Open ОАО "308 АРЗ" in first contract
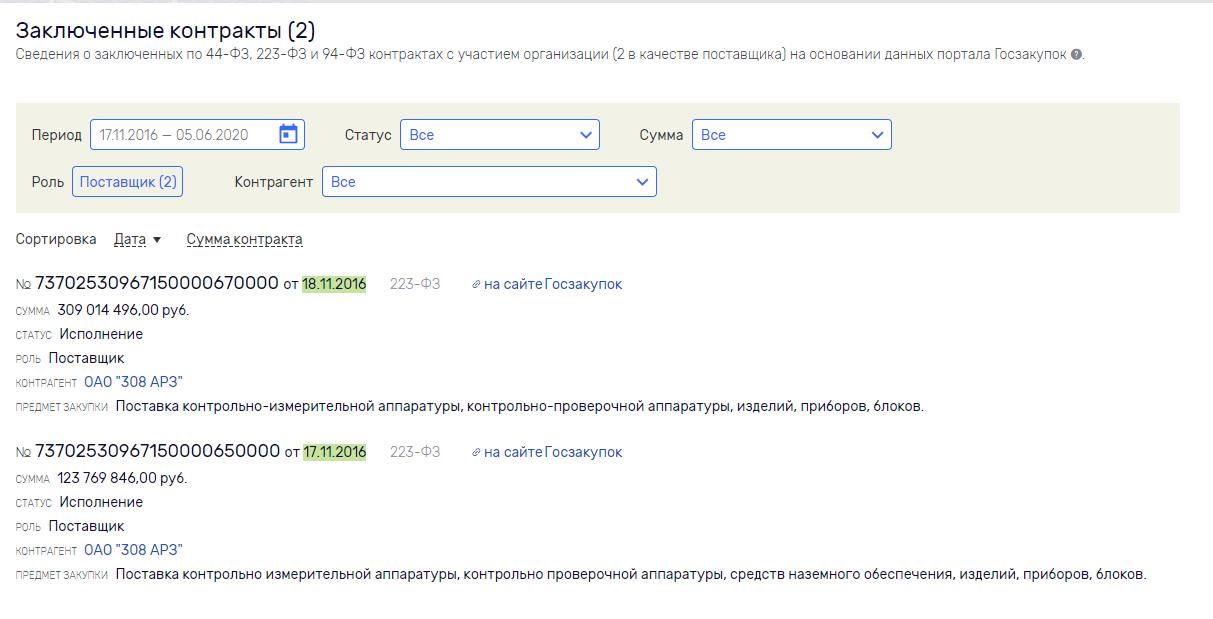 click(x=133, y=382)
